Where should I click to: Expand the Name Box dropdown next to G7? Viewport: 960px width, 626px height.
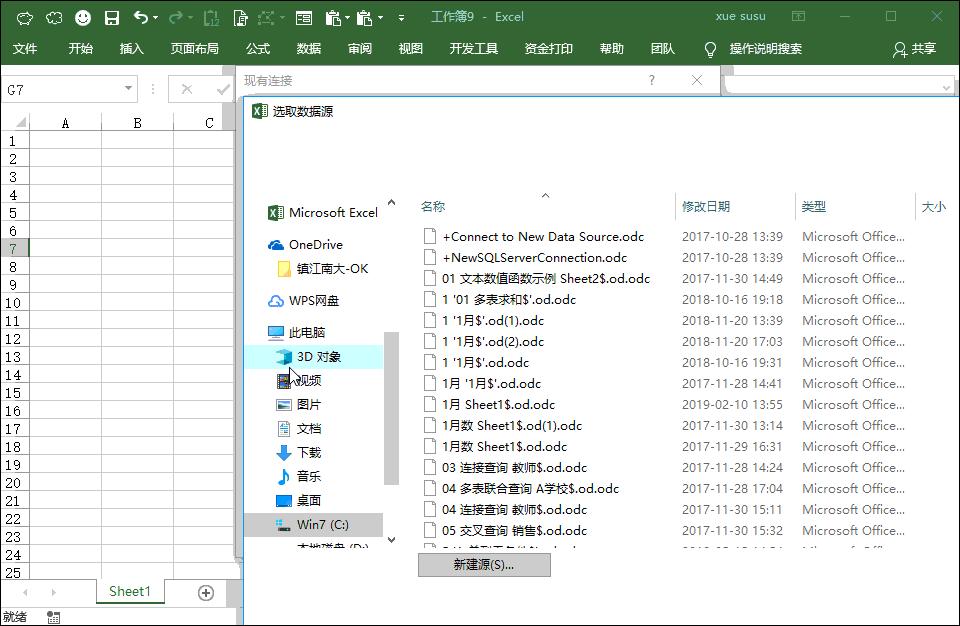(x=128, y=89)
